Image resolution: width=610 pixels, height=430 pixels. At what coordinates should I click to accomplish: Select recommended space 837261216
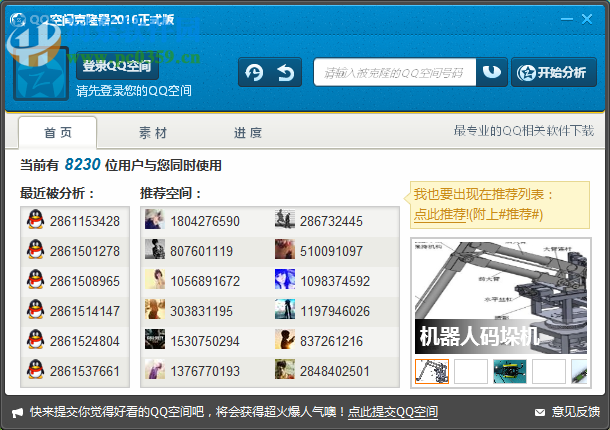click(331, 341)
